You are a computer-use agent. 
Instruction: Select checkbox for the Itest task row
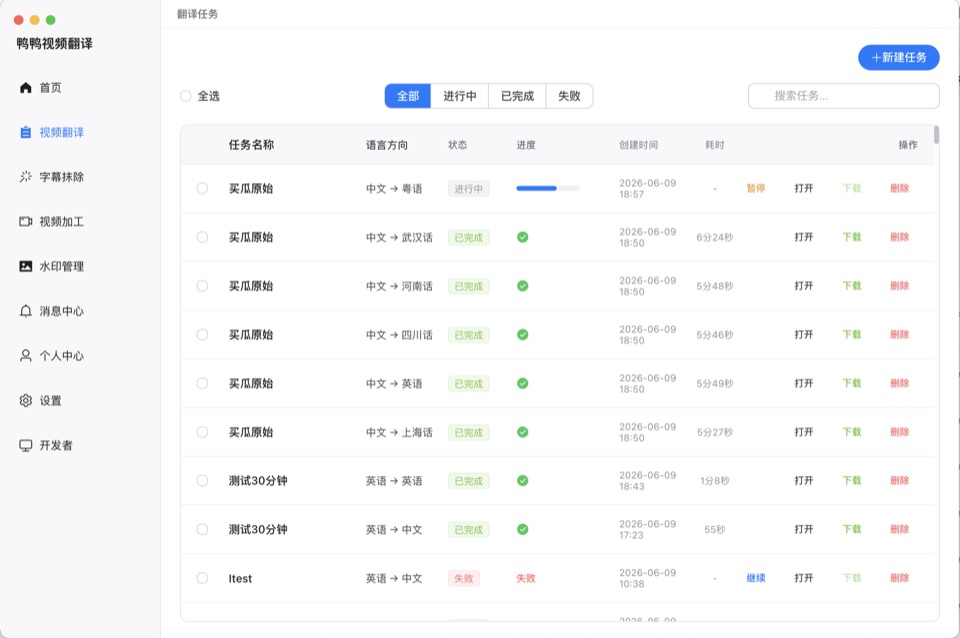pyautogui.click(x=202, y=578)
